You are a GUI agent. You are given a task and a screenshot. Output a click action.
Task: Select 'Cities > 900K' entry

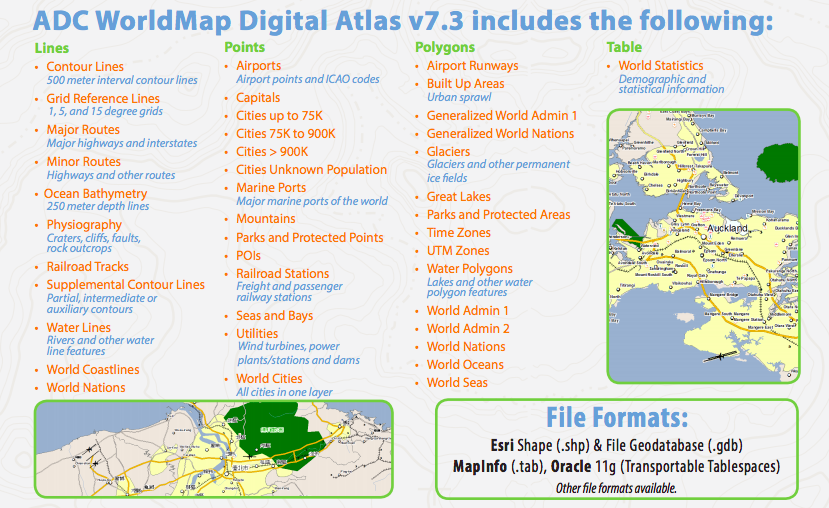(272, 152)
